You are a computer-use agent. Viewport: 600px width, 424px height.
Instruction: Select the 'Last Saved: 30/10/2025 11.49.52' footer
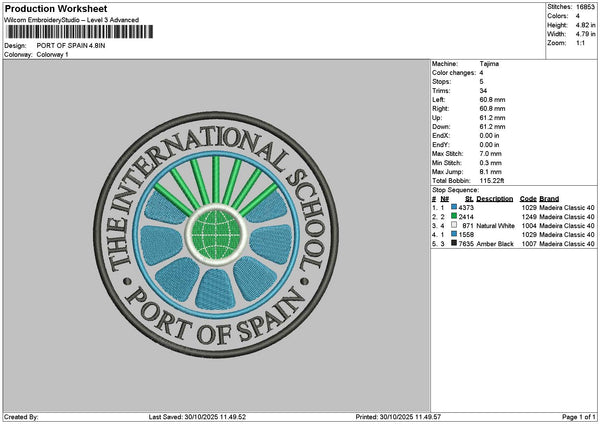(197, 417)
